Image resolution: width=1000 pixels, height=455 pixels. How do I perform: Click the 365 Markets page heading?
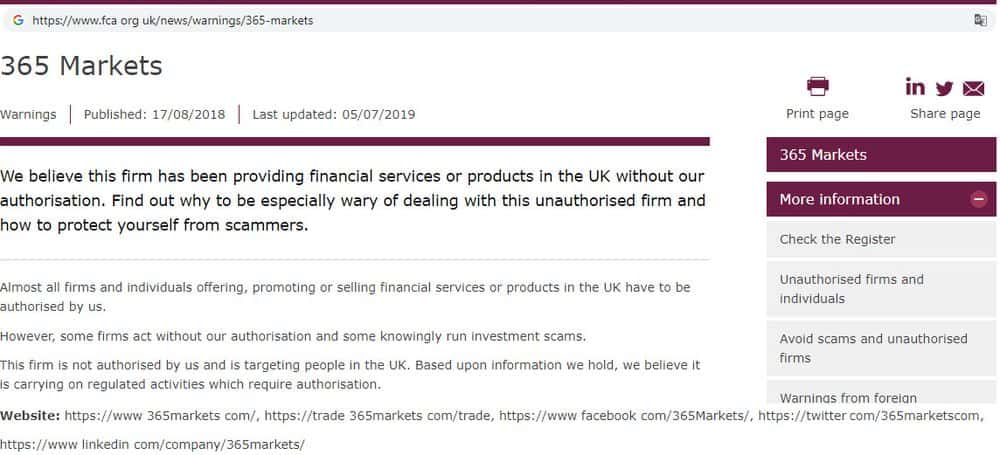81,66
